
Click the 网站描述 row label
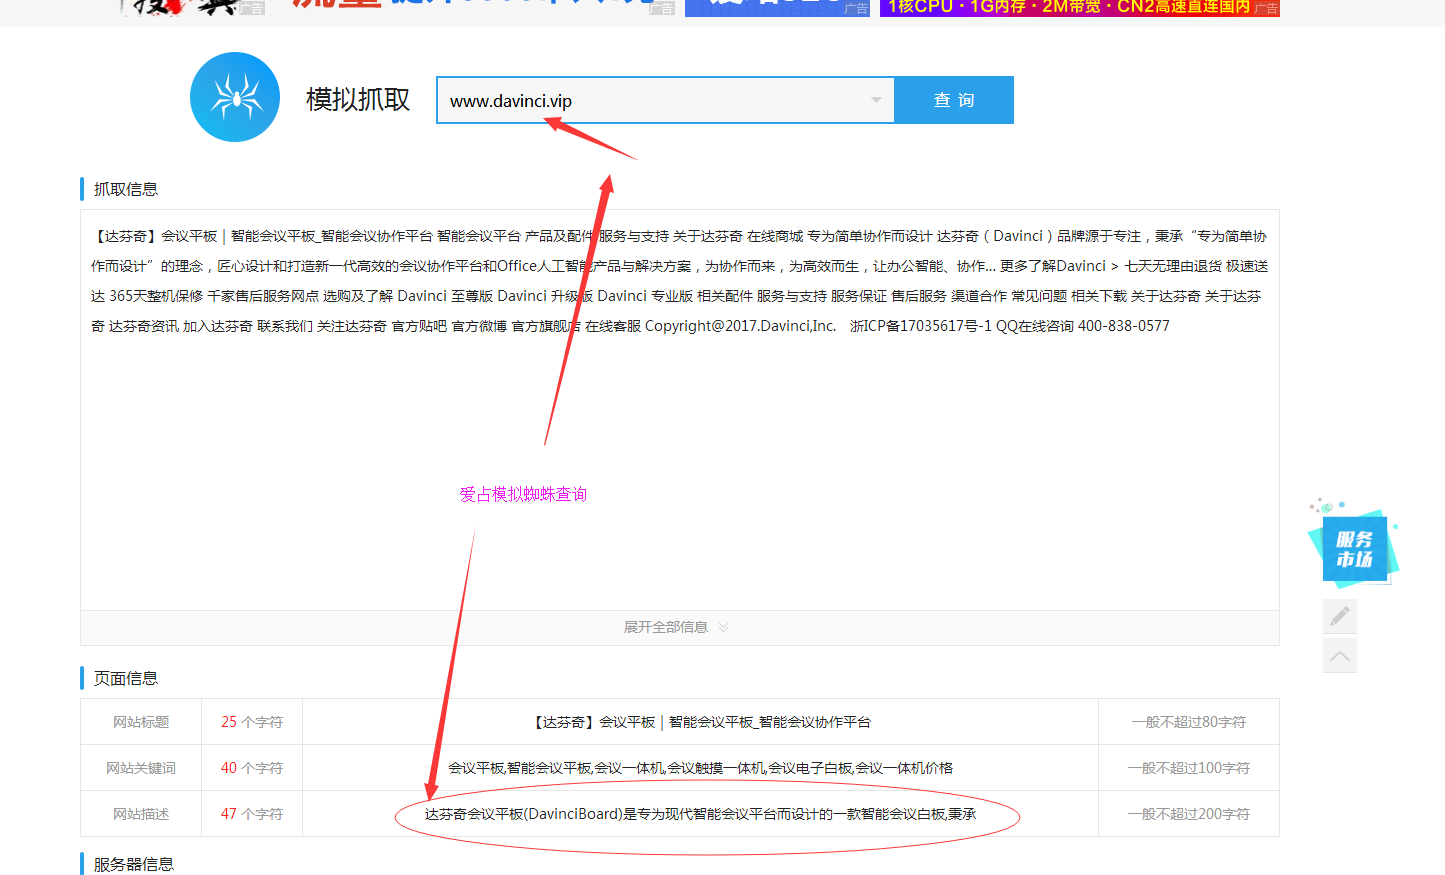point(141,814)
